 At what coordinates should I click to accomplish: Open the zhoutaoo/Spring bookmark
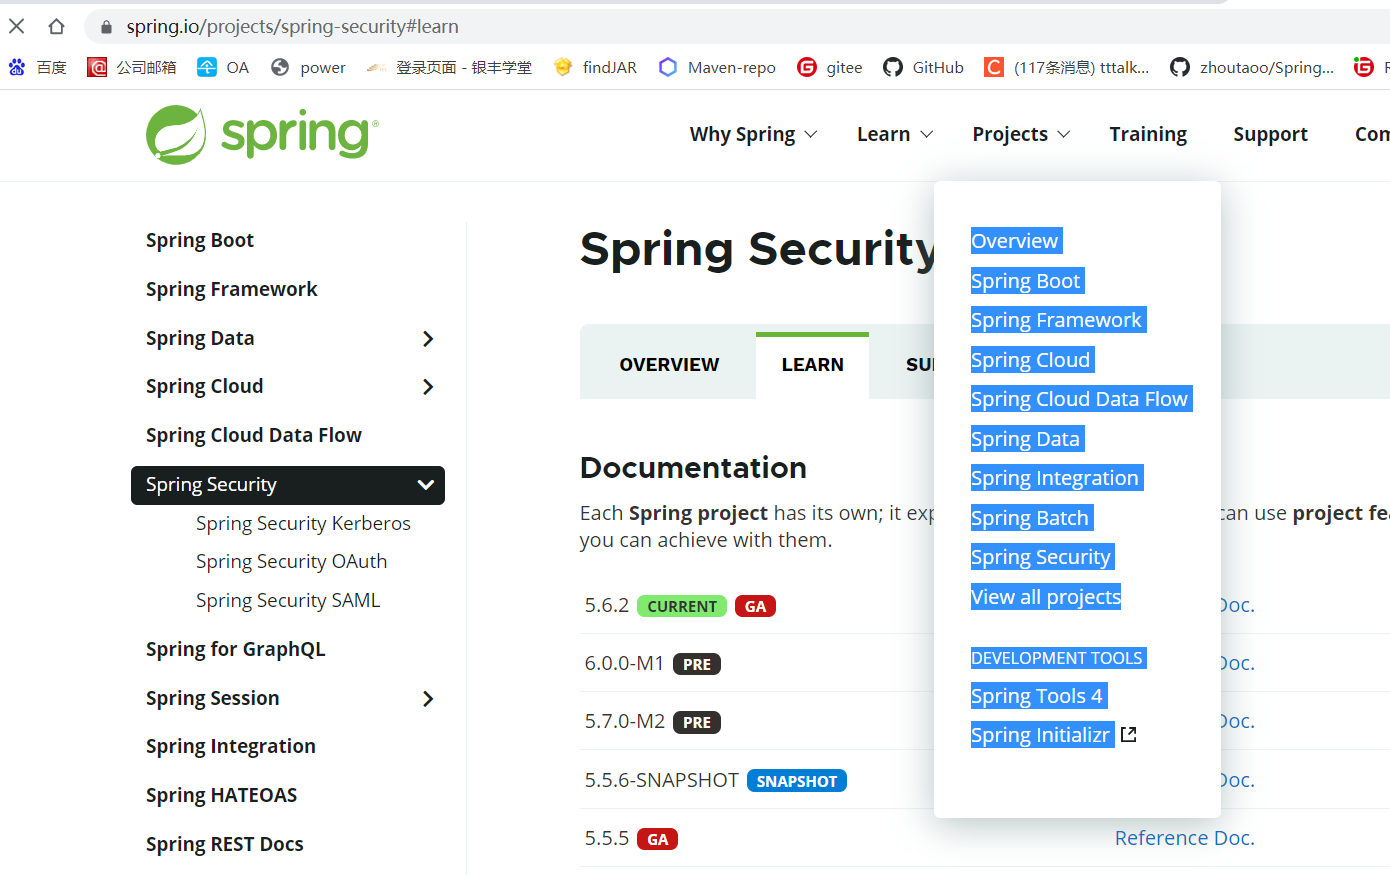coord(1252,67)
